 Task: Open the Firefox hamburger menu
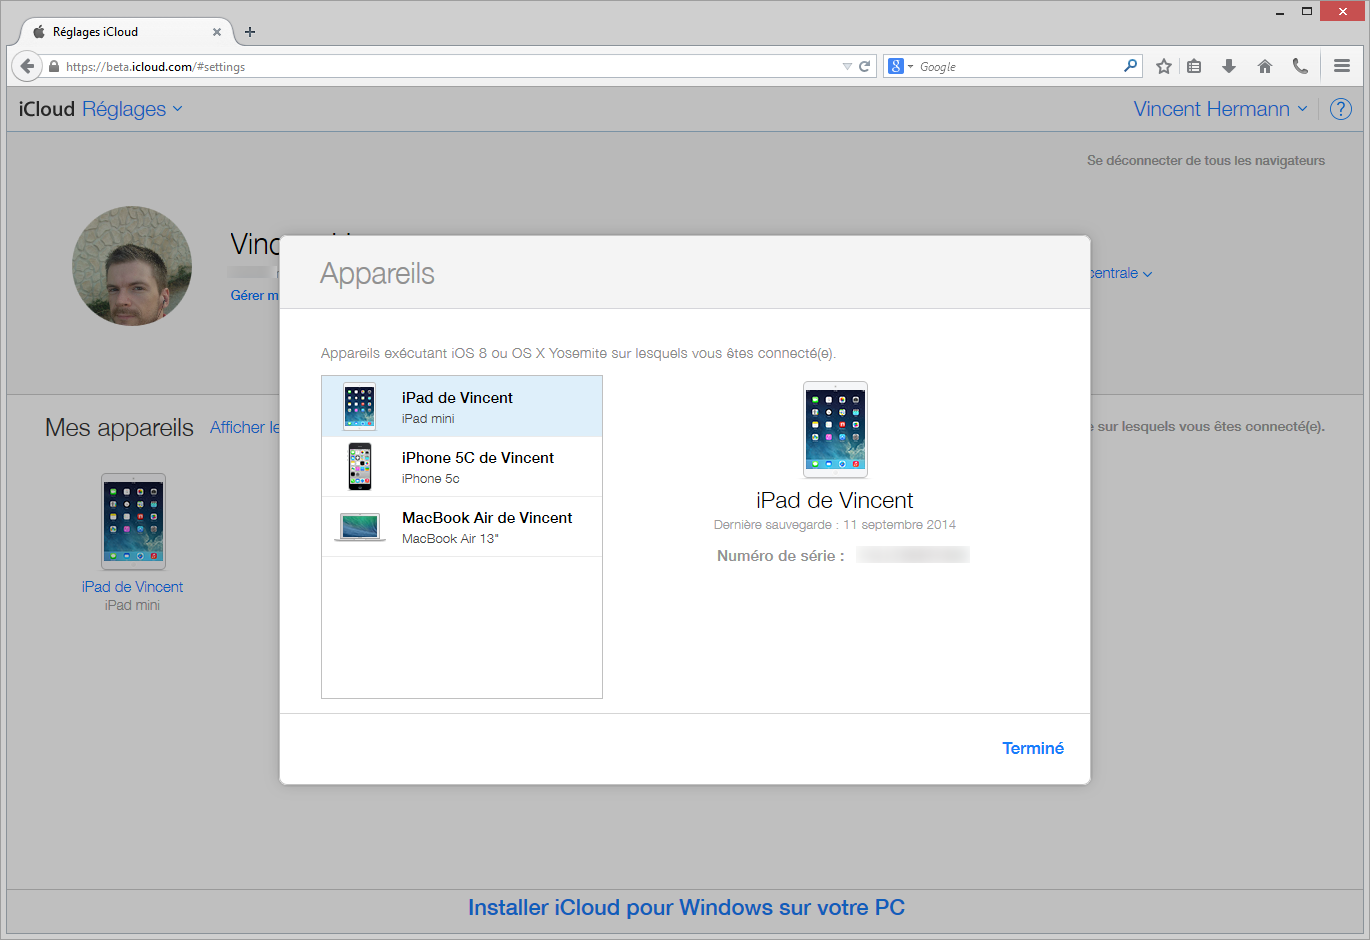(x=1342, y=66)
